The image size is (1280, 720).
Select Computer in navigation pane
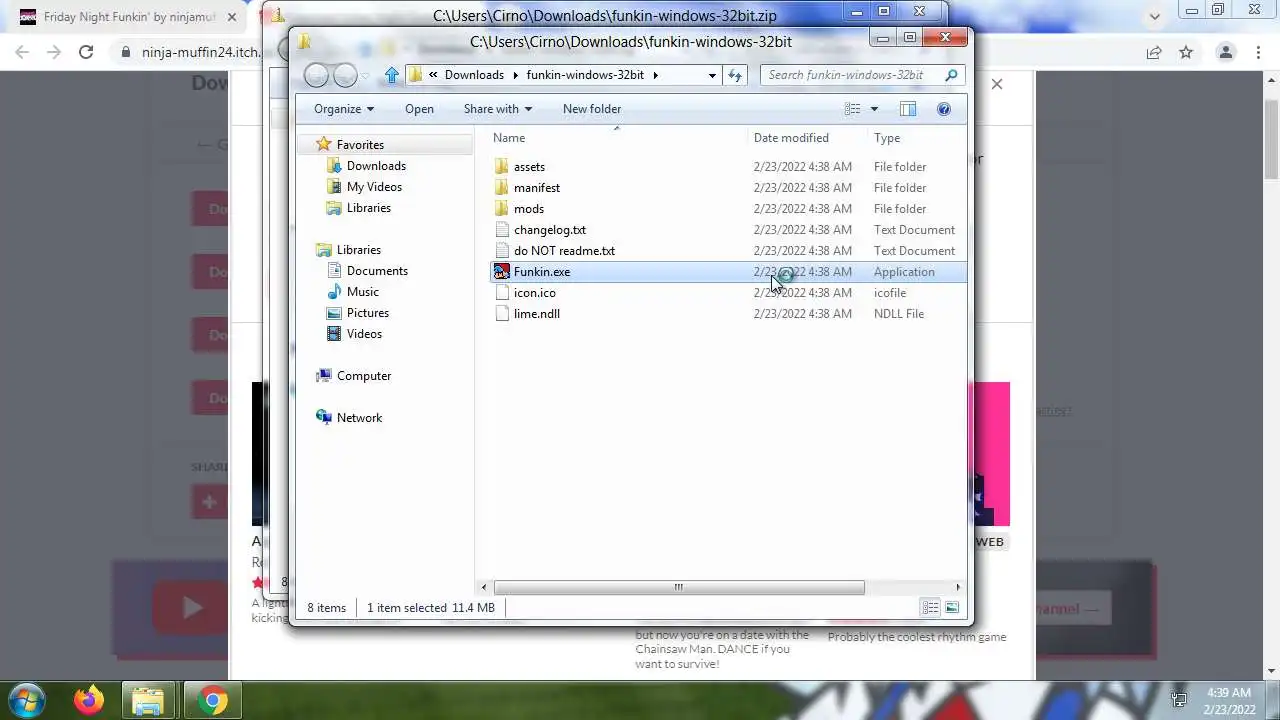click(364, 376)
